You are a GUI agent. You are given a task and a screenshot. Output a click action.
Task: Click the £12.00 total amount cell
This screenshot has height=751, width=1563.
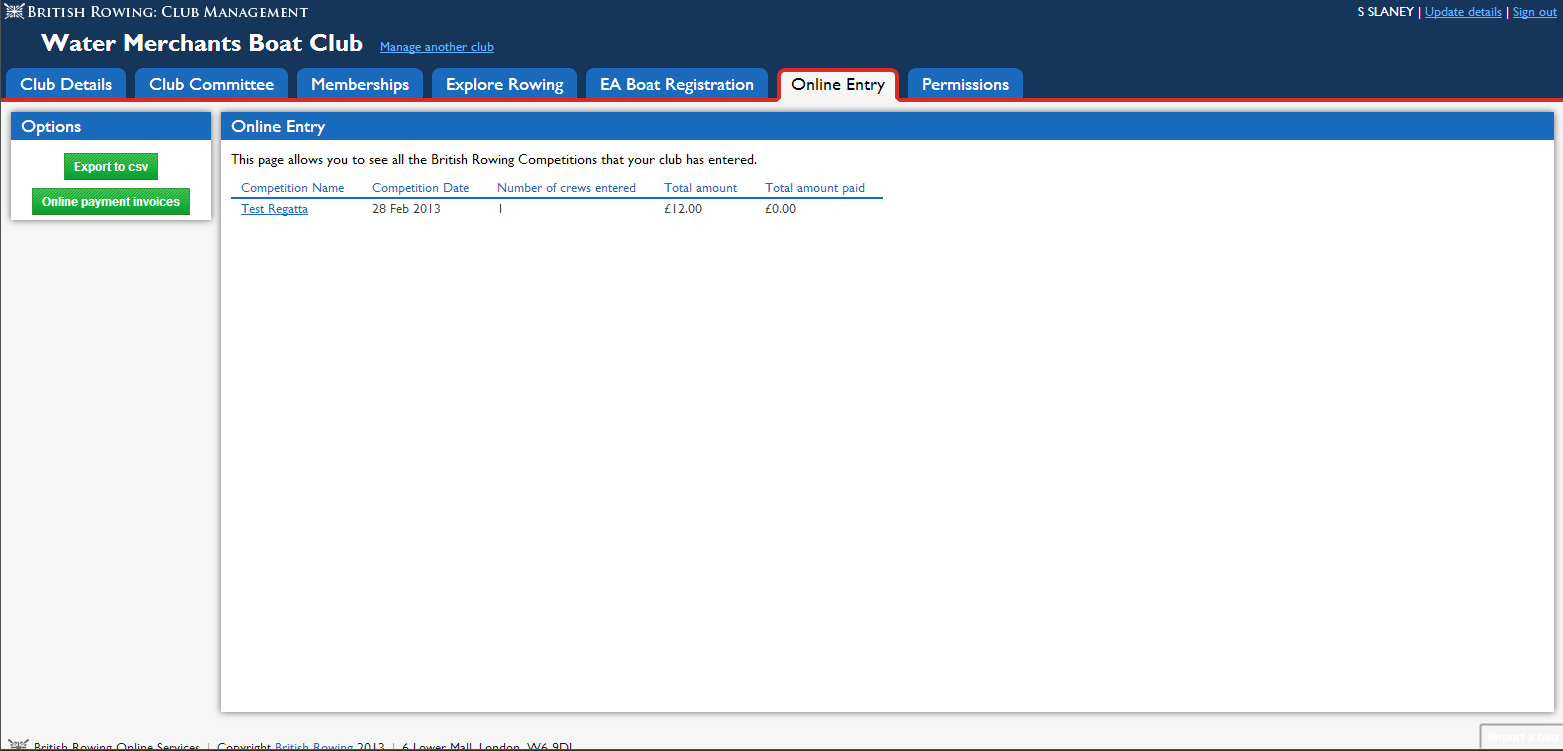pyautogui.click(x=683, y=209)
